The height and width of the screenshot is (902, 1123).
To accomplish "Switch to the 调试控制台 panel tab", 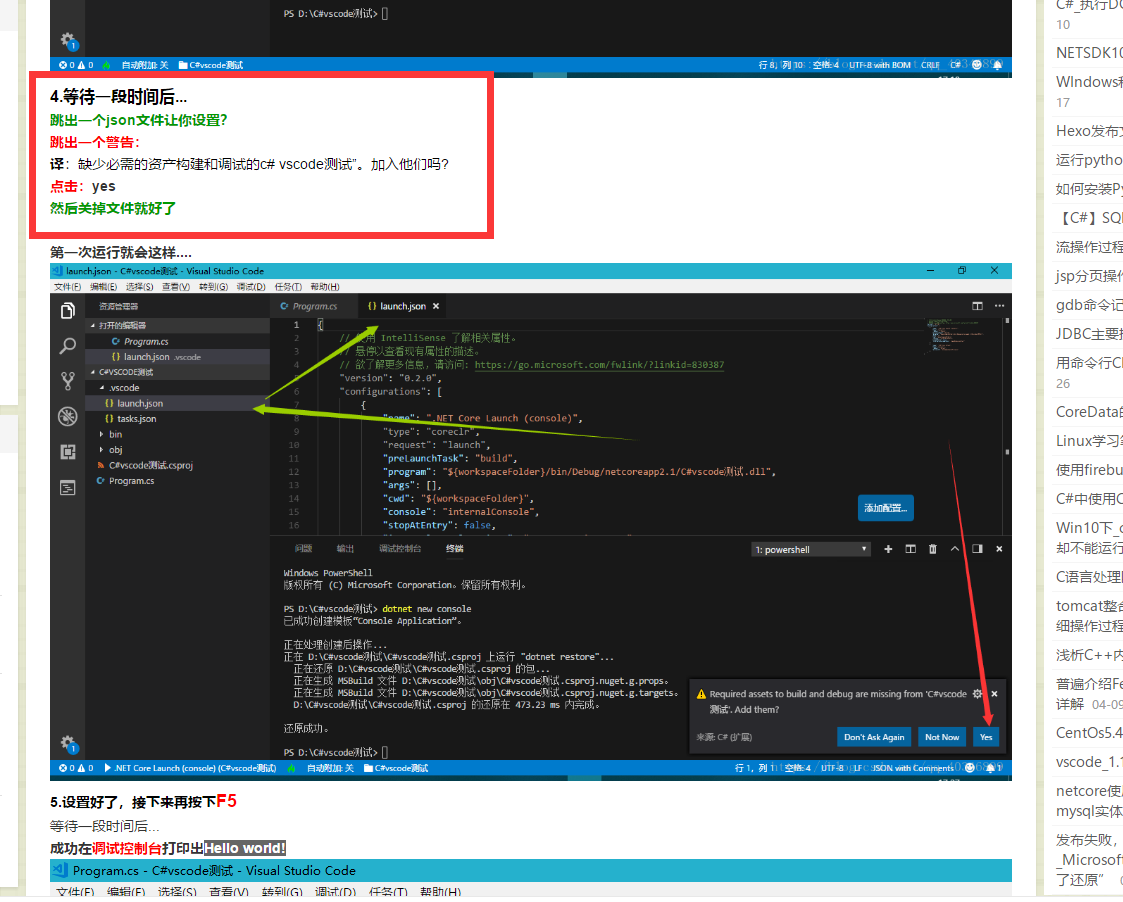I will point(400,549).
